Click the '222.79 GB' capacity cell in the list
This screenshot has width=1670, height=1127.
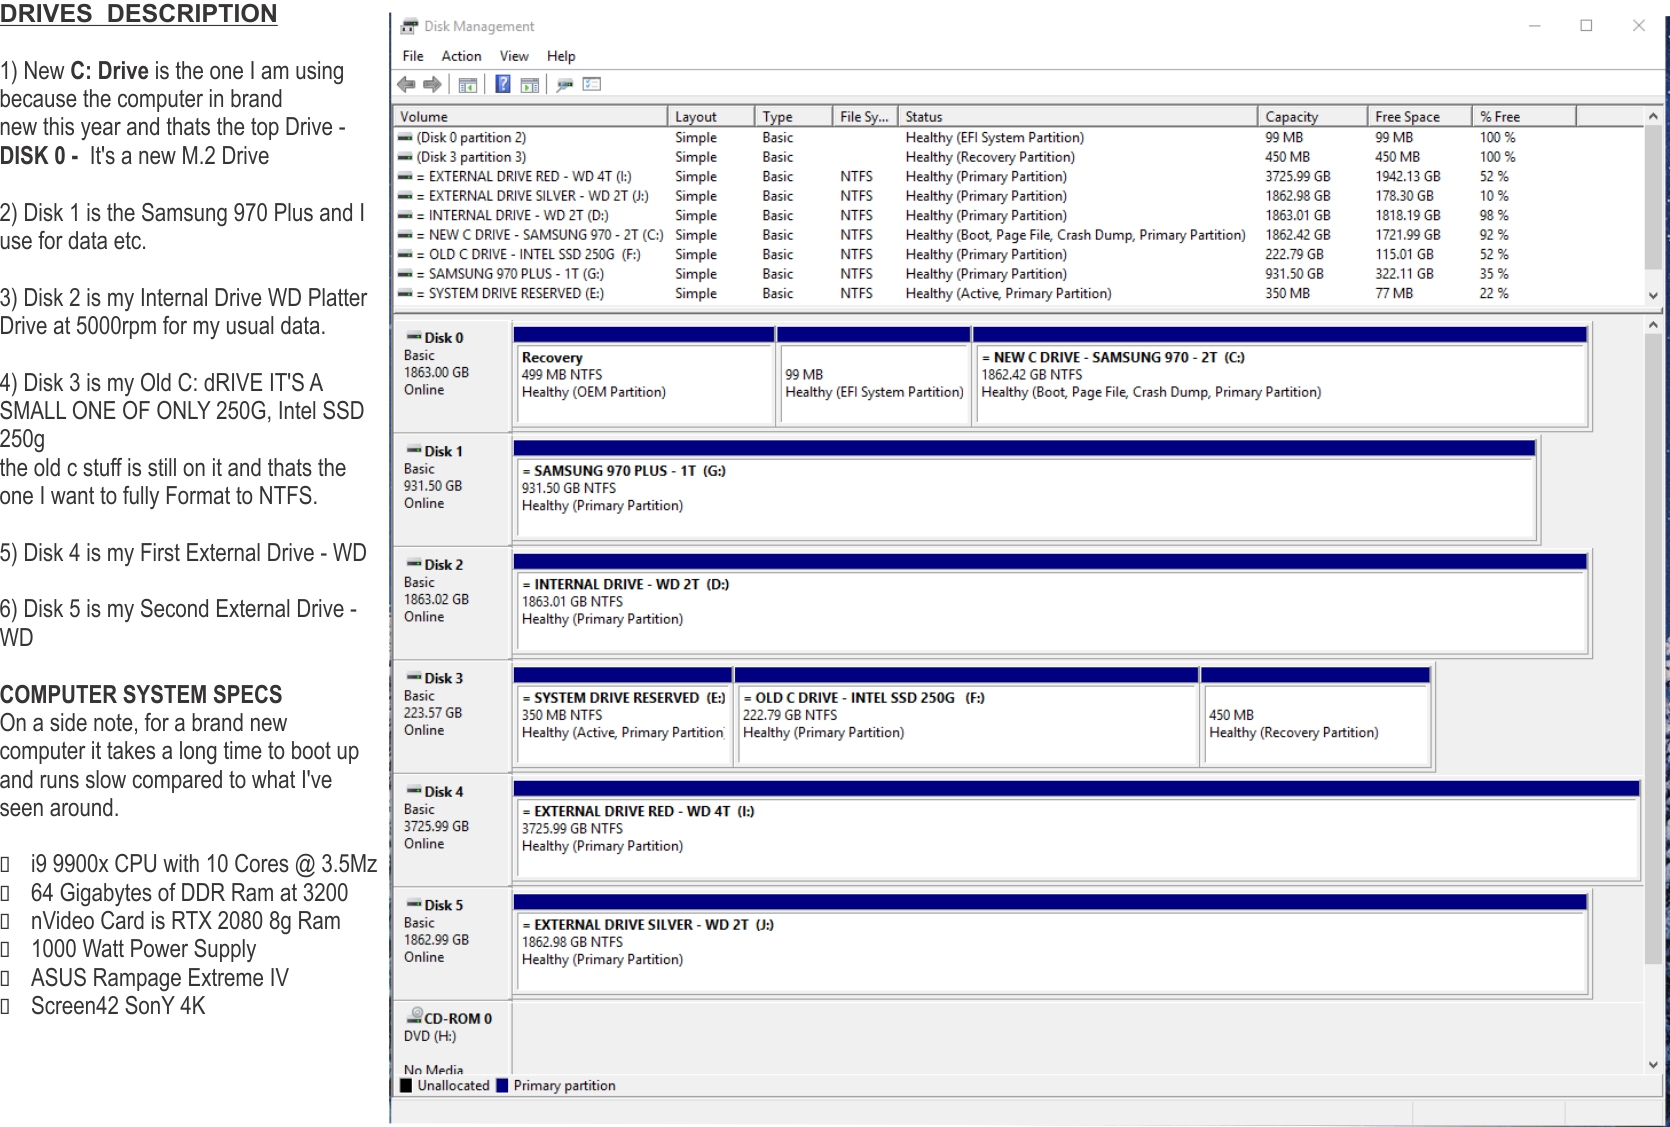1294,255
